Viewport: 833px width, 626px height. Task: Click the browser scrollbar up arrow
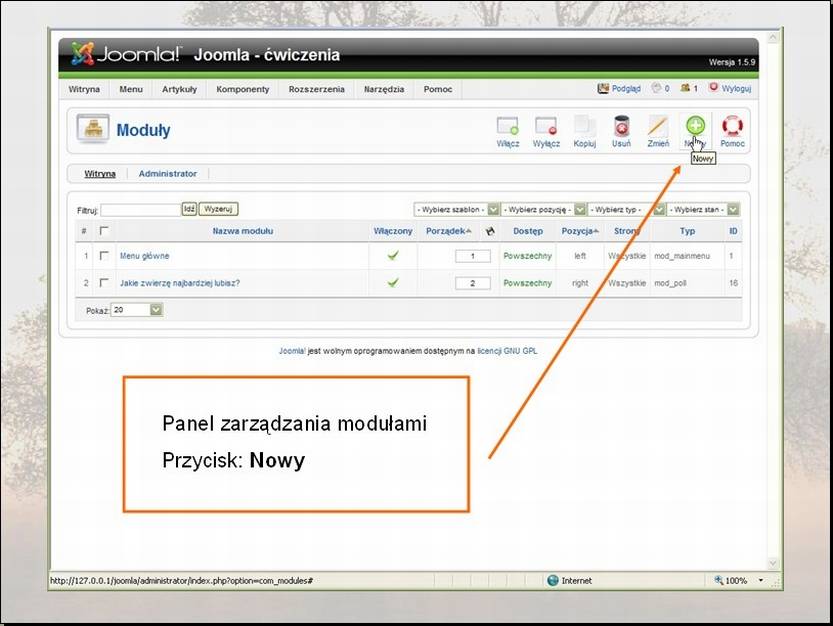click(773, 37)
